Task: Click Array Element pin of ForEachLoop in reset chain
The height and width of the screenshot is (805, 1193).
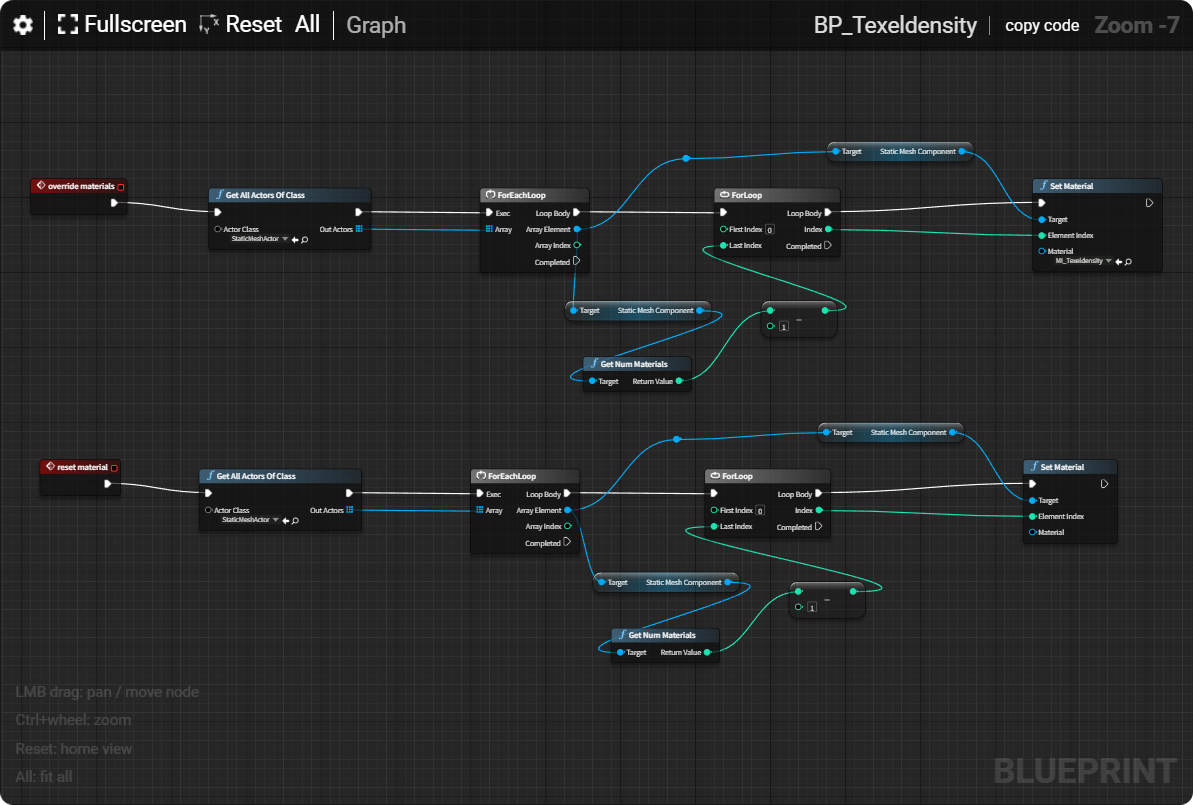Action: pos(568,510)
